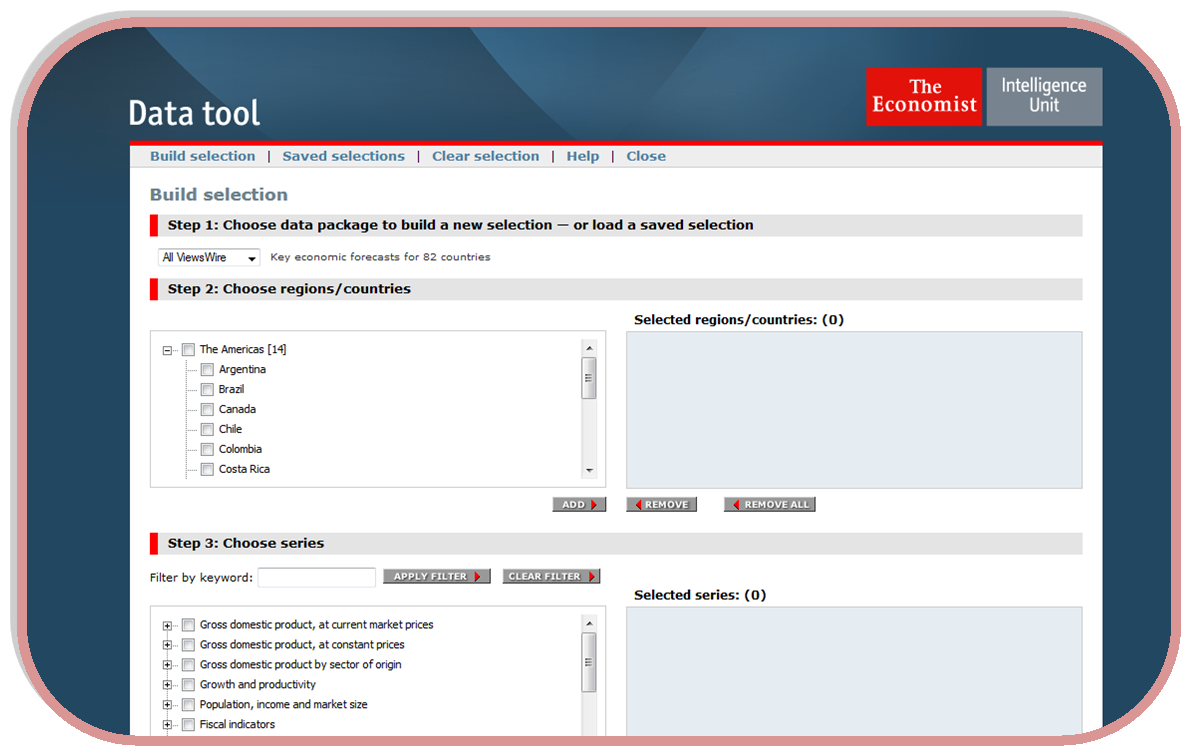Click the Filter by keyword text field
1186x751 pixels.
tap(316, 578)
